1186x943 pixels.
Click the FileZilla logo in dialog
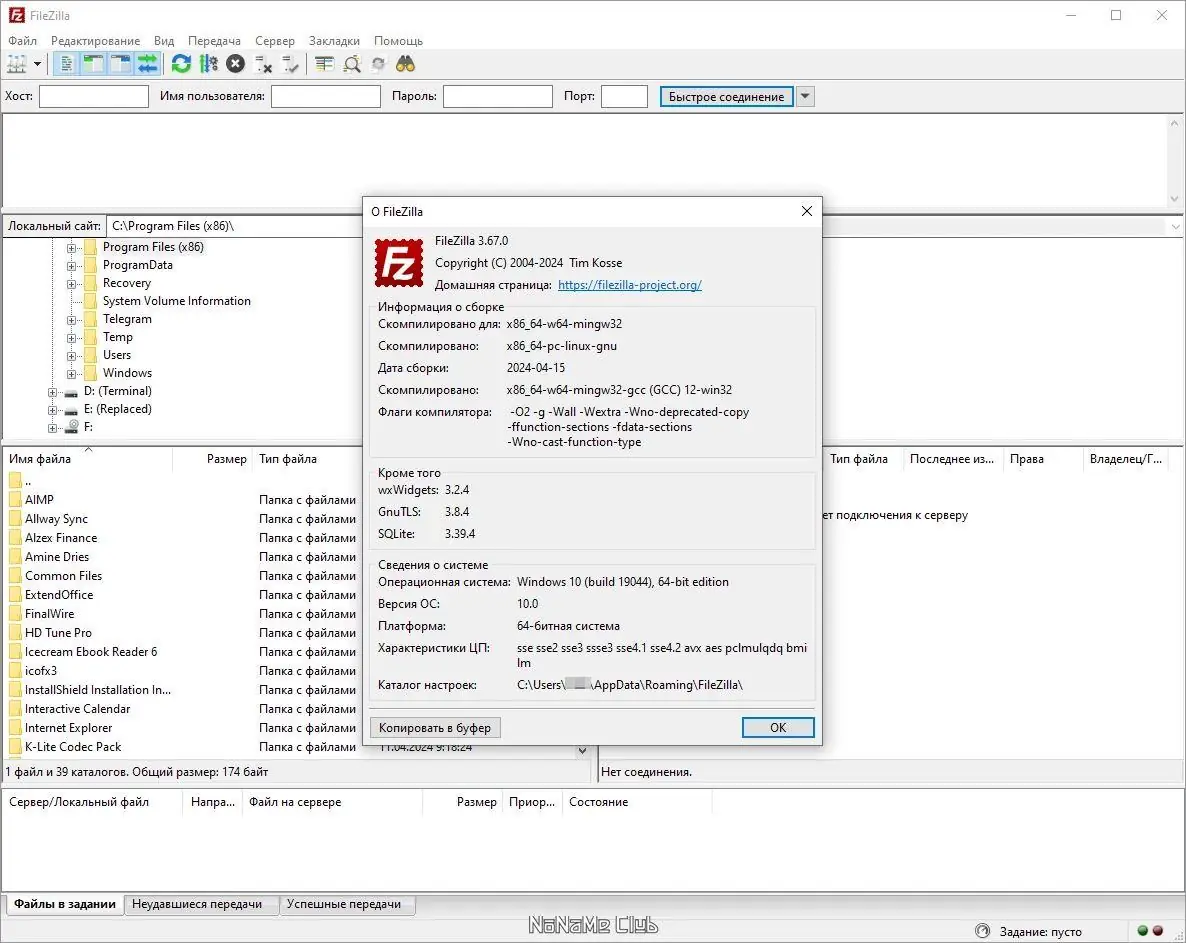pyautogui.click(x=399, y=263)
